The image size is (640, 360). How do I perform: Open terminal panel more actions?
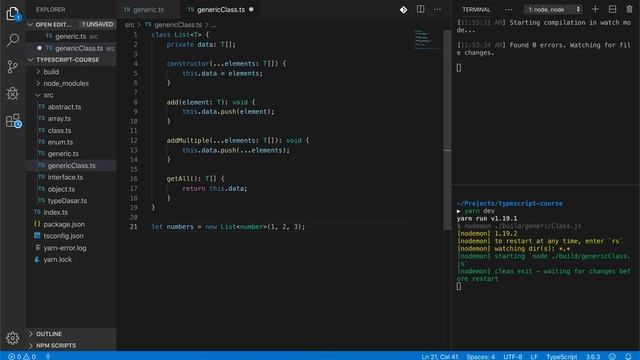pos(508,9)
